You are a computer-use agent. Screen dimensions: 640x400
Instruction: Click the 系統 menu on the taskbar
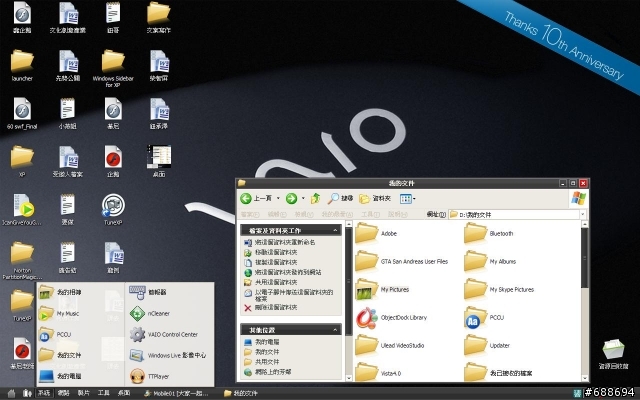pos(44,393)
